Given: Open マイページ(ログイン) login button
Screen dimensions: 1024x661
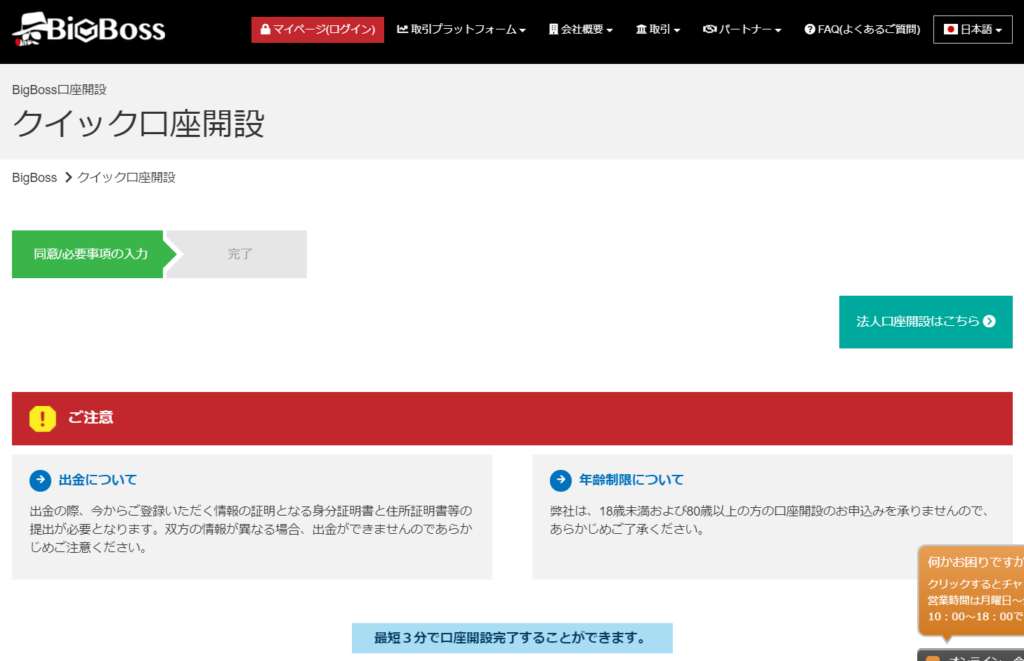Looking at the screenshot, I should [317, 29].
